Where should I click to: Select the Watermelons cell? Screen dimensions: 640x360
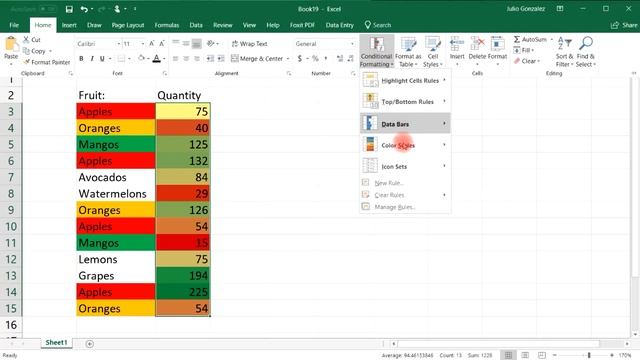(x=116, y=193)
